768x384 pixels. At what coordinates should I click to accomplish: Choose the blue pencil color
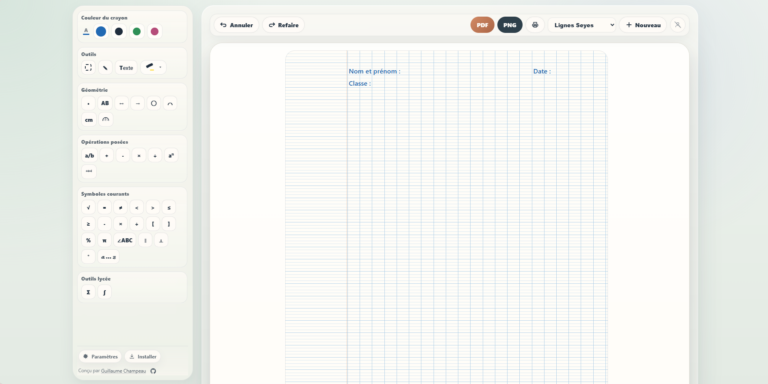(x=101, y=31)
